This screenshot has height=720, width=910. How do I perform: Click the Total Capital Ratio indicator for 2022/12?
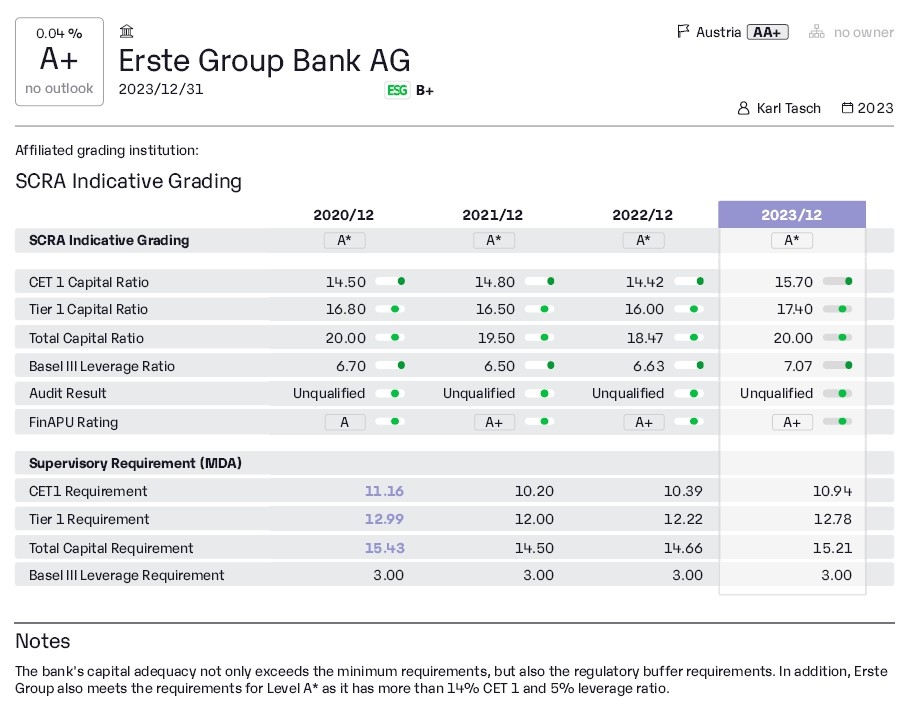point(689,337)
